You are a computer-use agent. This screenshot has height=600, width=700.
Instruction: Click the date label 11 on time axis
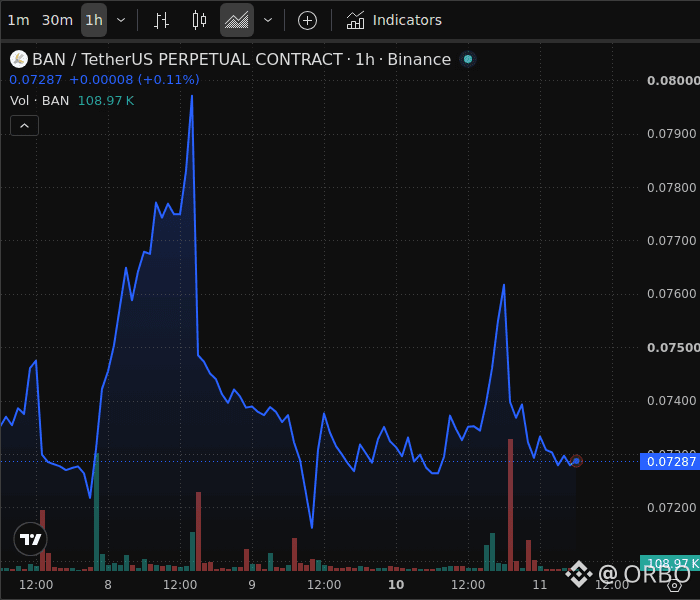tap(540, 585)
